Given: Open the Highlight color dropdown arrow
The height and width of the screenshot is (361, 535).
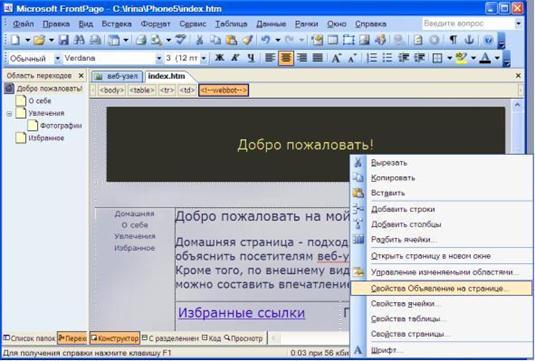Looking at the screenshot, I should [473, 58].
